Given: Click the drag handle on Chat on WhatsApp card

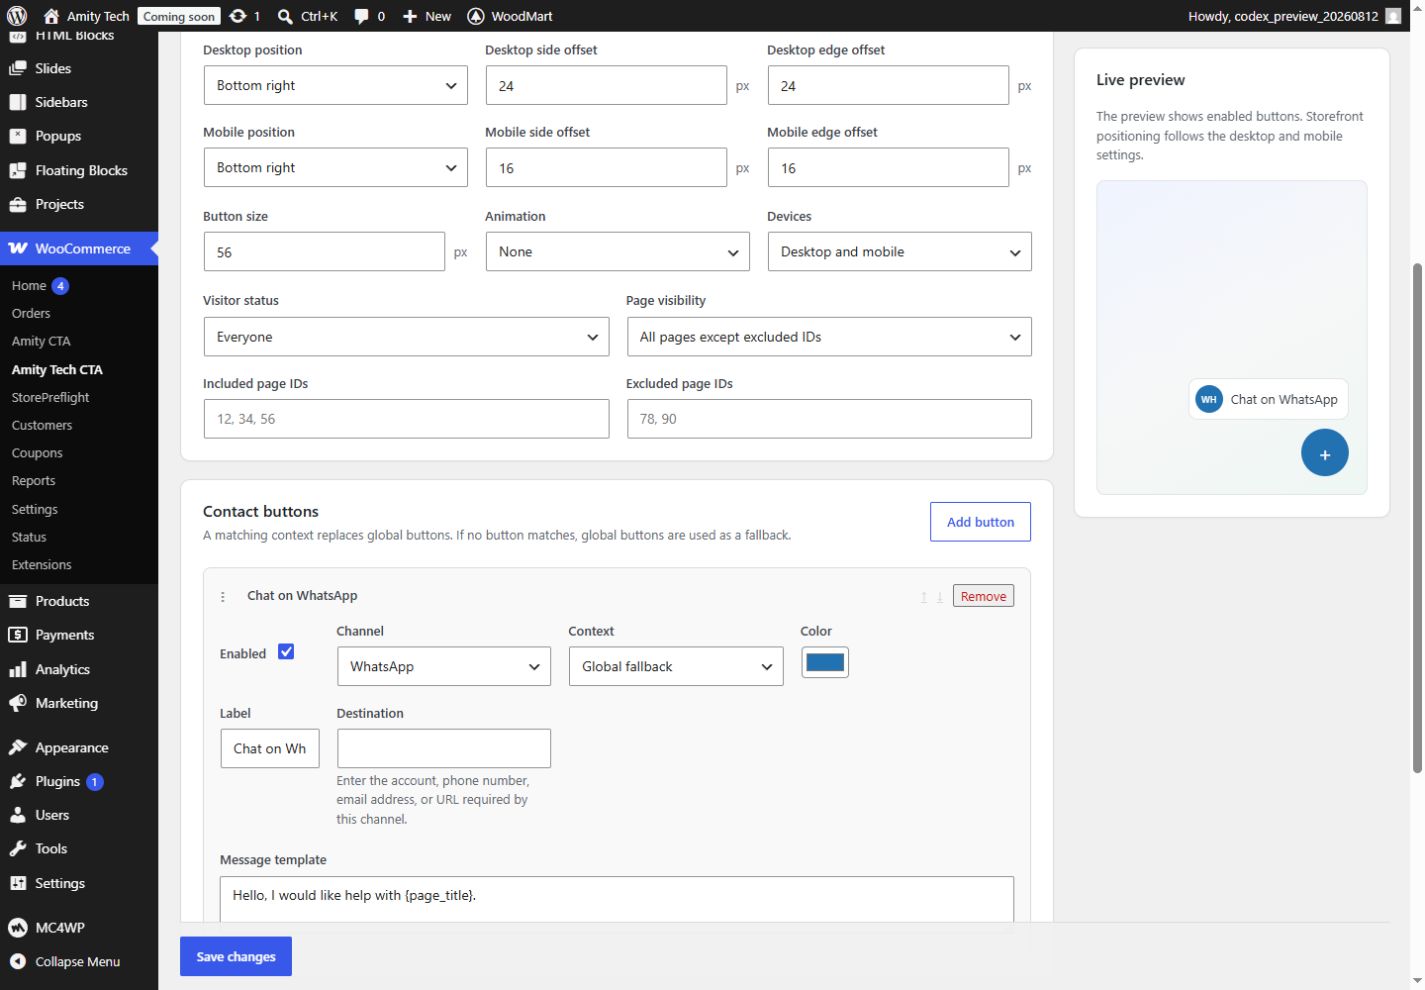Looking at the screenshot, I should pyautogui.click(x=223, y=596).
